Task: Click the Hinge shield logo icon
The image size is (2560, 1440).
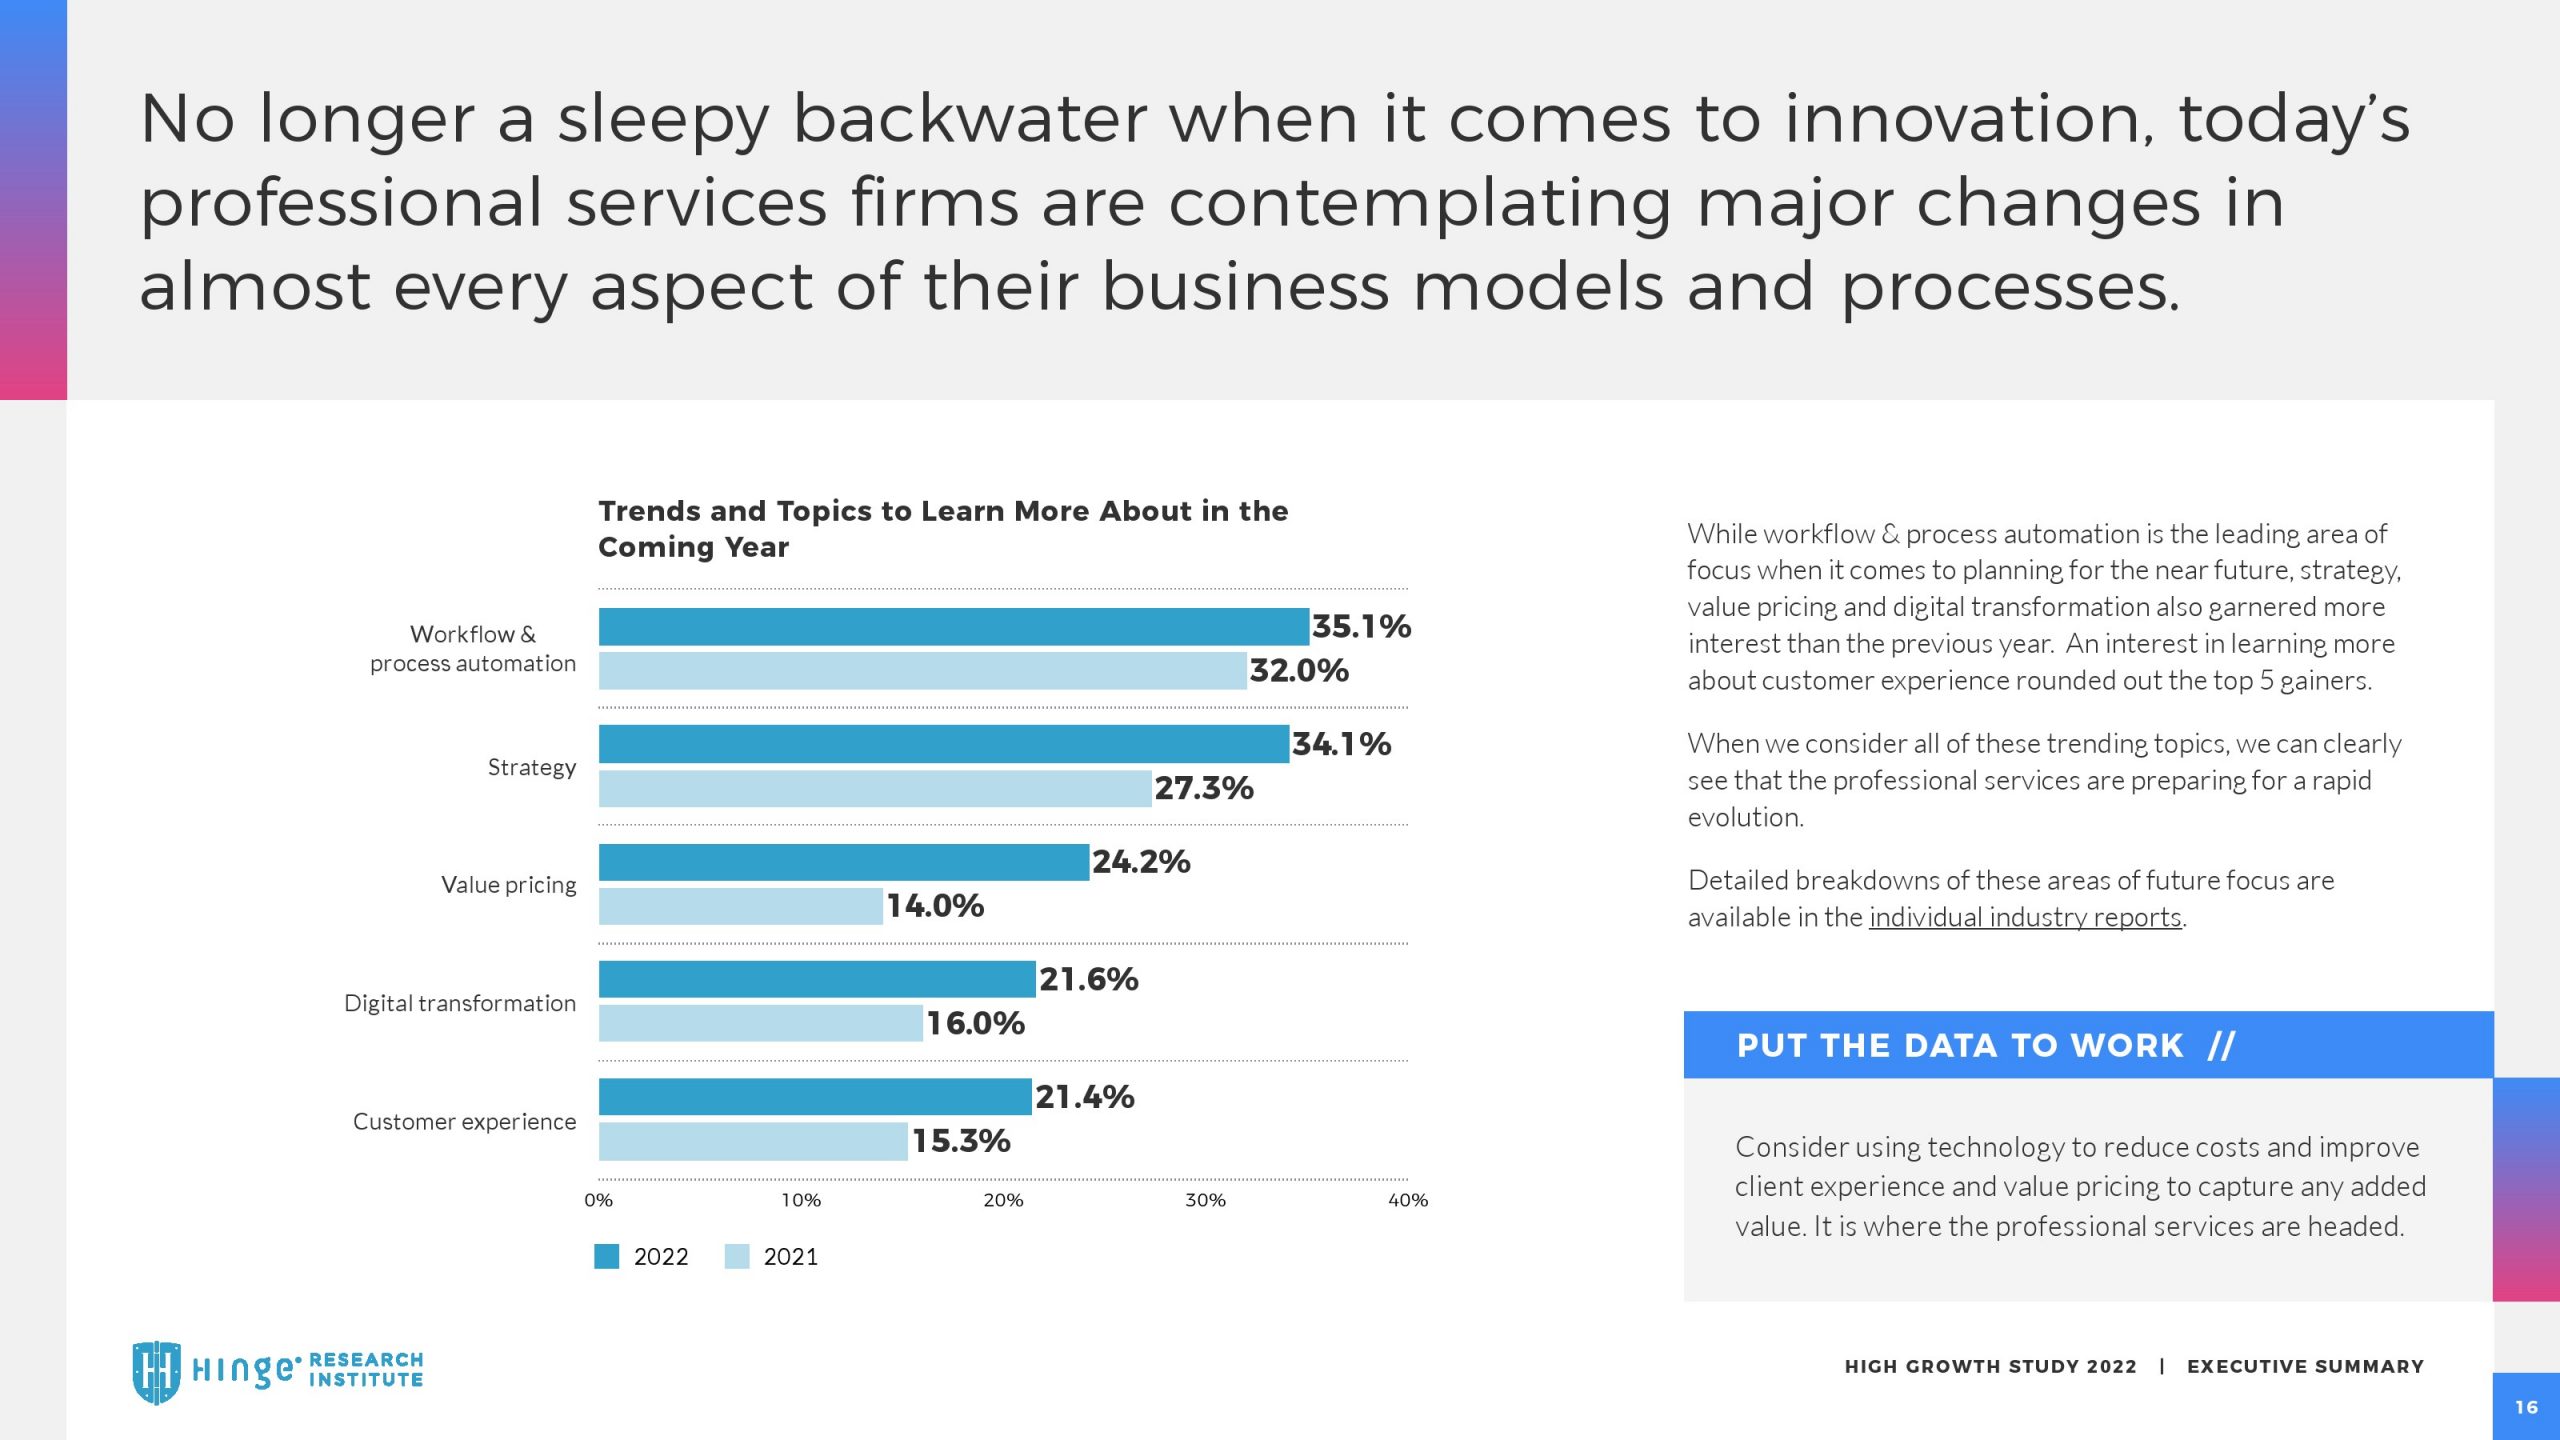Action: pos(156,1371)
